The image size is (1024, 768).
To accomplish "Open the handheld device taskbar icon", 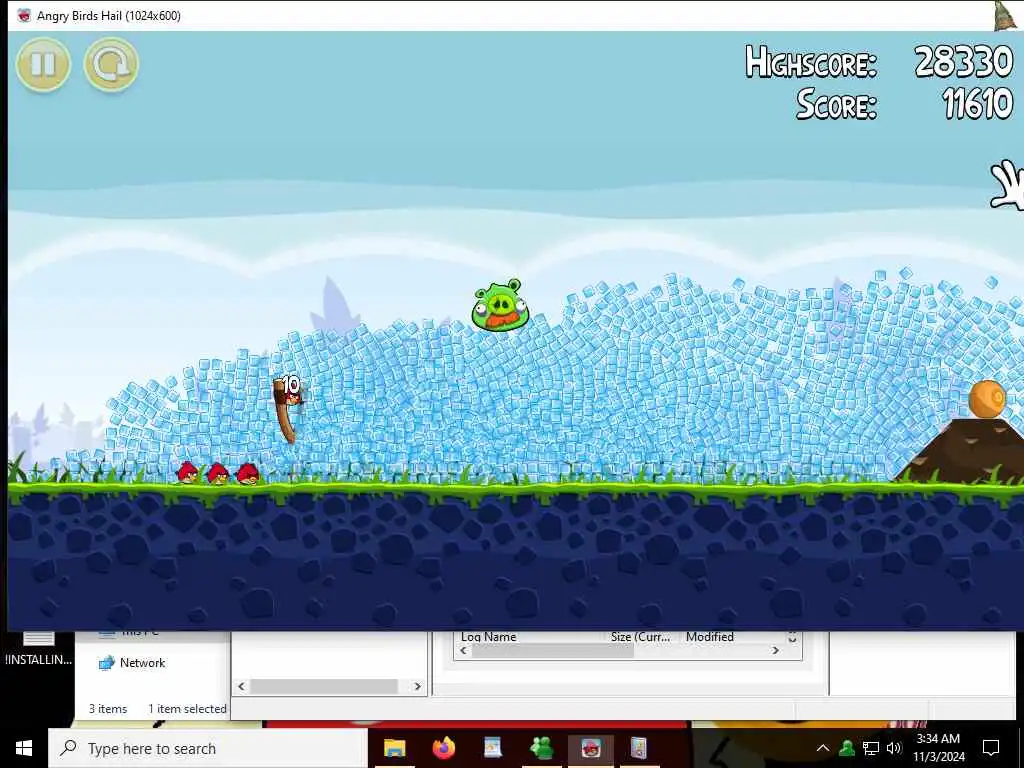I will point(639,748).
